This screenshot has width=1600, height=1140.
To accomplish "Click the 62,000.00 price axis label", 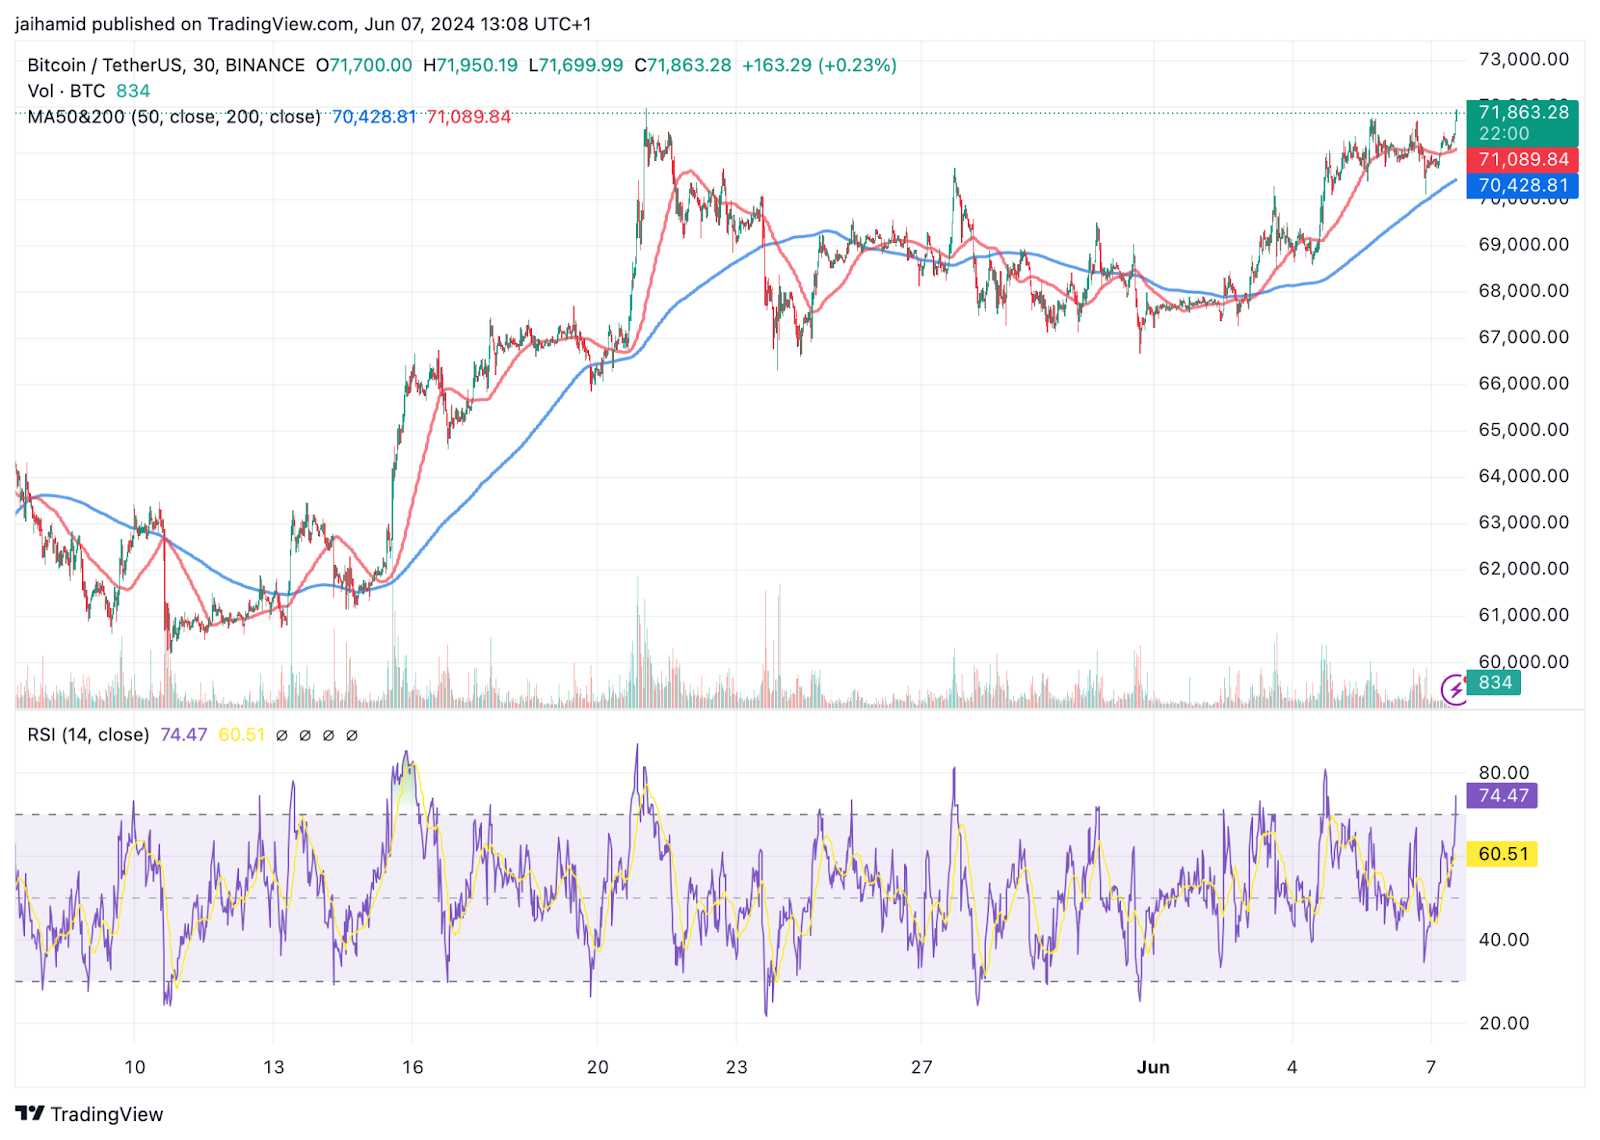I will [1524, 568].
